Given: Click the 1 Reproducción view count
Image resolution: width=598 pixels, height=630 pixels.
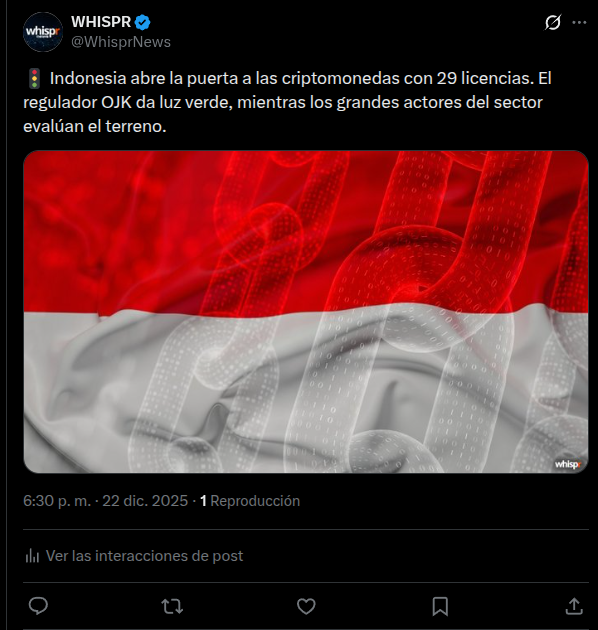Looking at the screenshot, I should 250,501.
